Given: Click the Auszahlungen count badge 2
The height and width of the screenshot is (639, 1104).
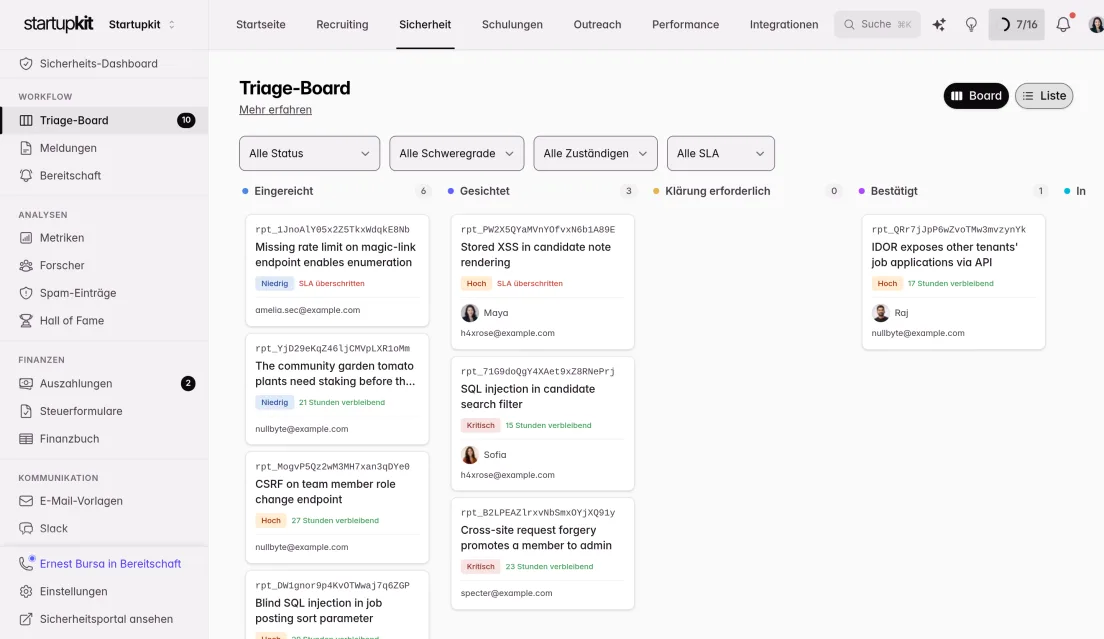Looking at the screenshot, I should [x=188, y=384].
